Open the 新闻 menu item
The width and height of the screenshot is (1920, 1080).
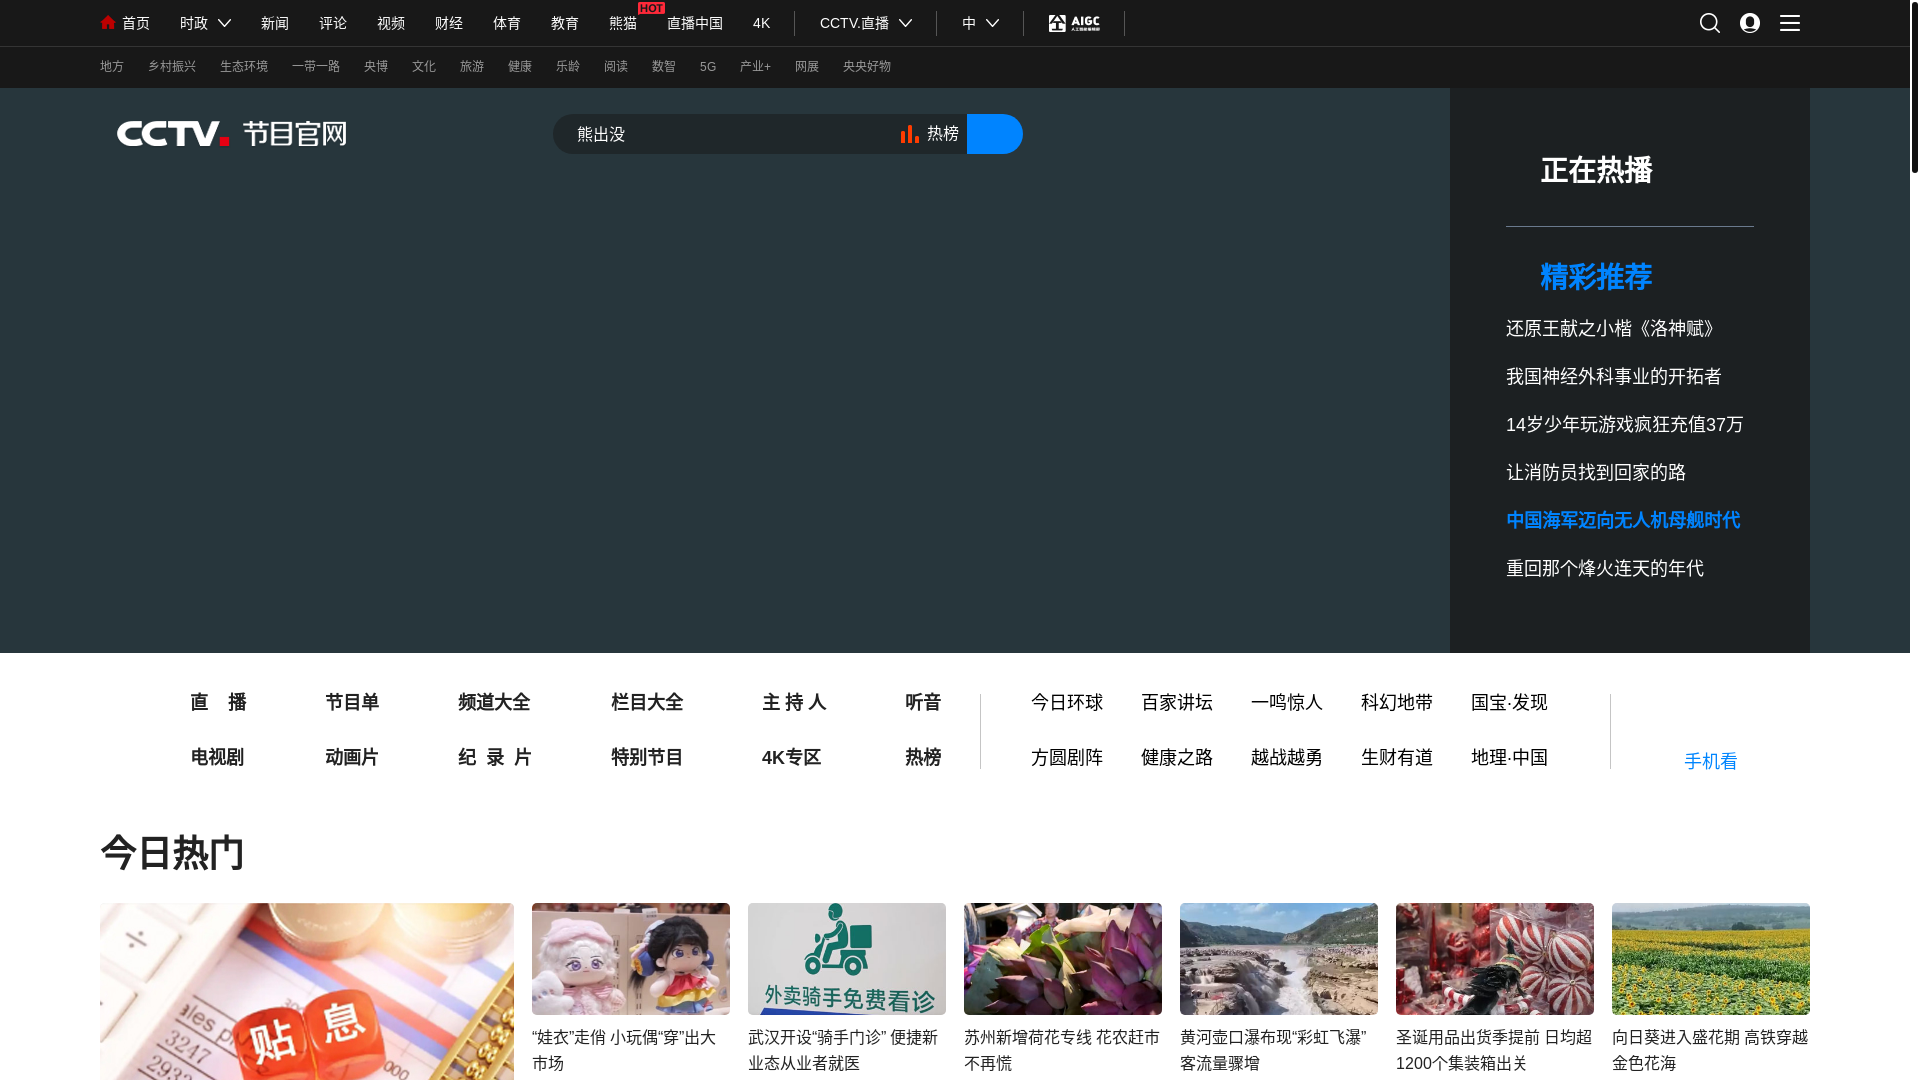pos(275,23)
